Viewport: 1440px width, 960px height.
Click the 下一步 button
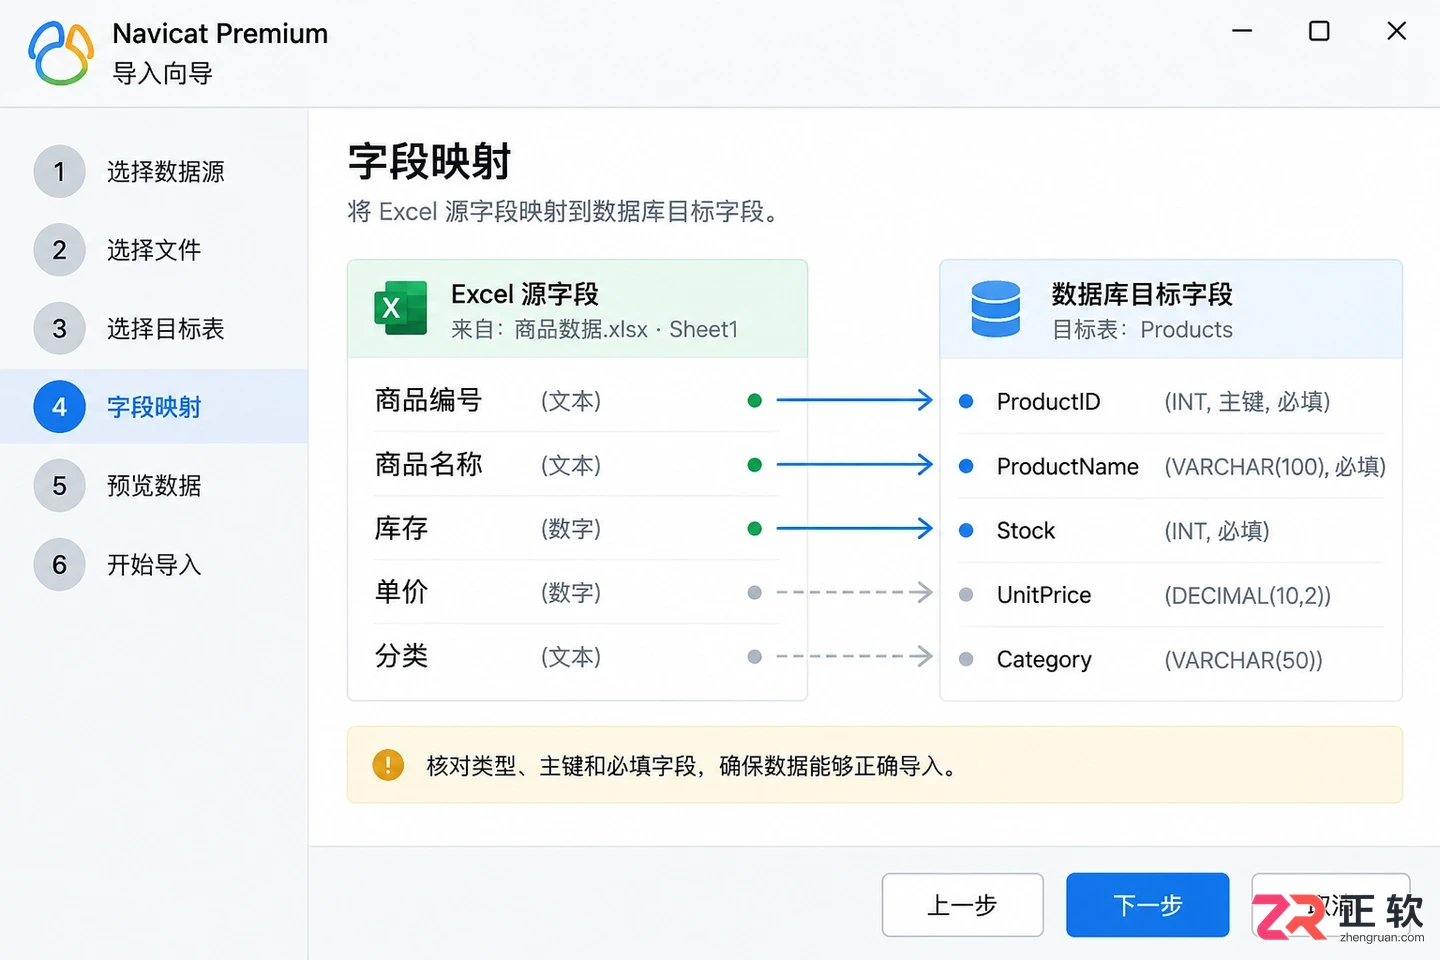pos(1147,905)
